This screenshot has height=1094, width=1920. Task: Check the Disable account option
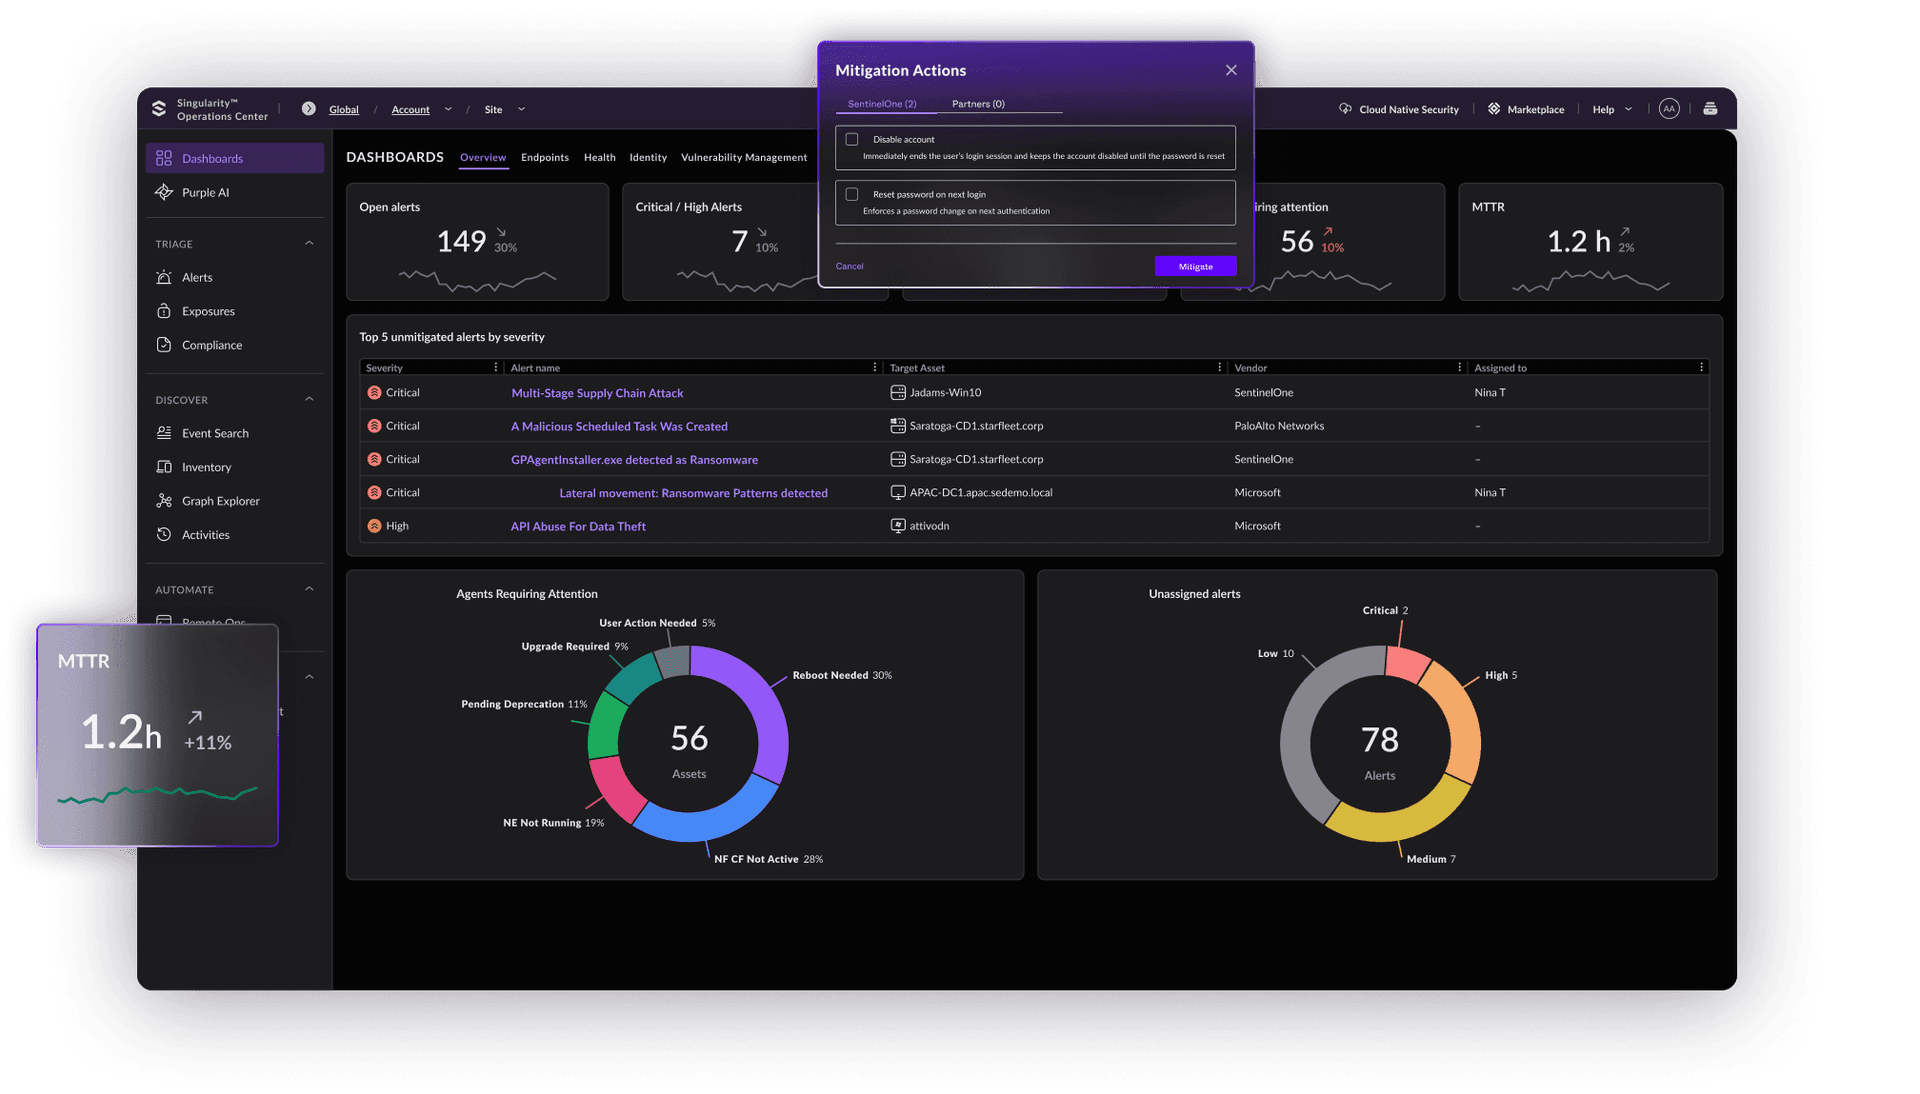852,139
